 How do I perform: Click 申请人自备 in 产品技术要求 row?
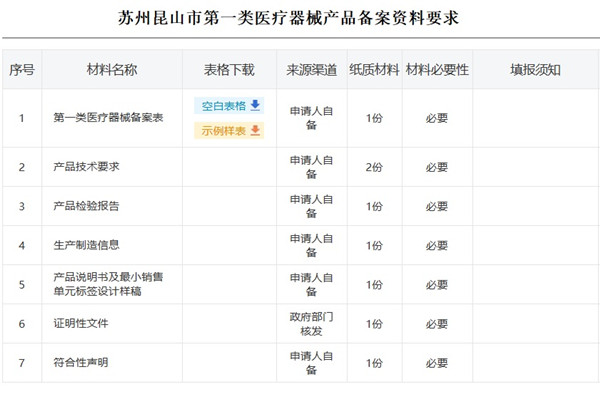[311, 167]
